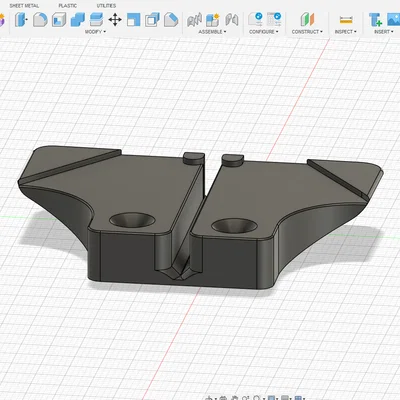
Task: Open the INSPECT dropdown menu
Action: (x=346, y=32)
